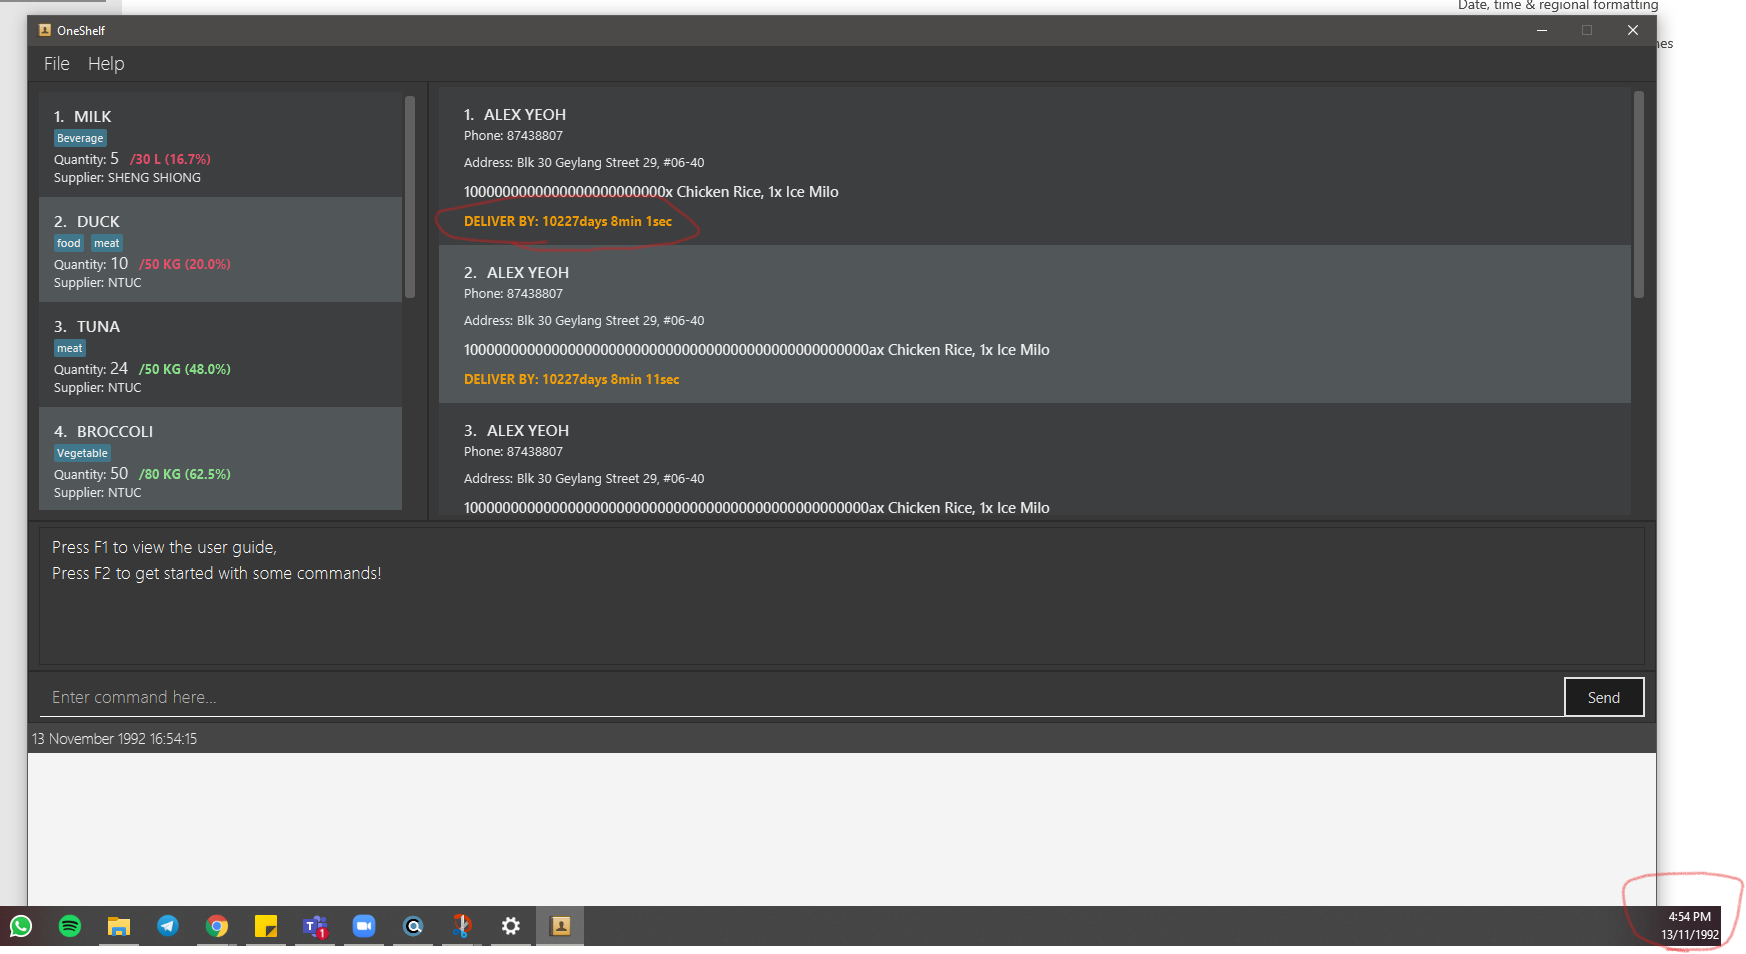Open Sticky Notes from the taskbar

(266, 926)
